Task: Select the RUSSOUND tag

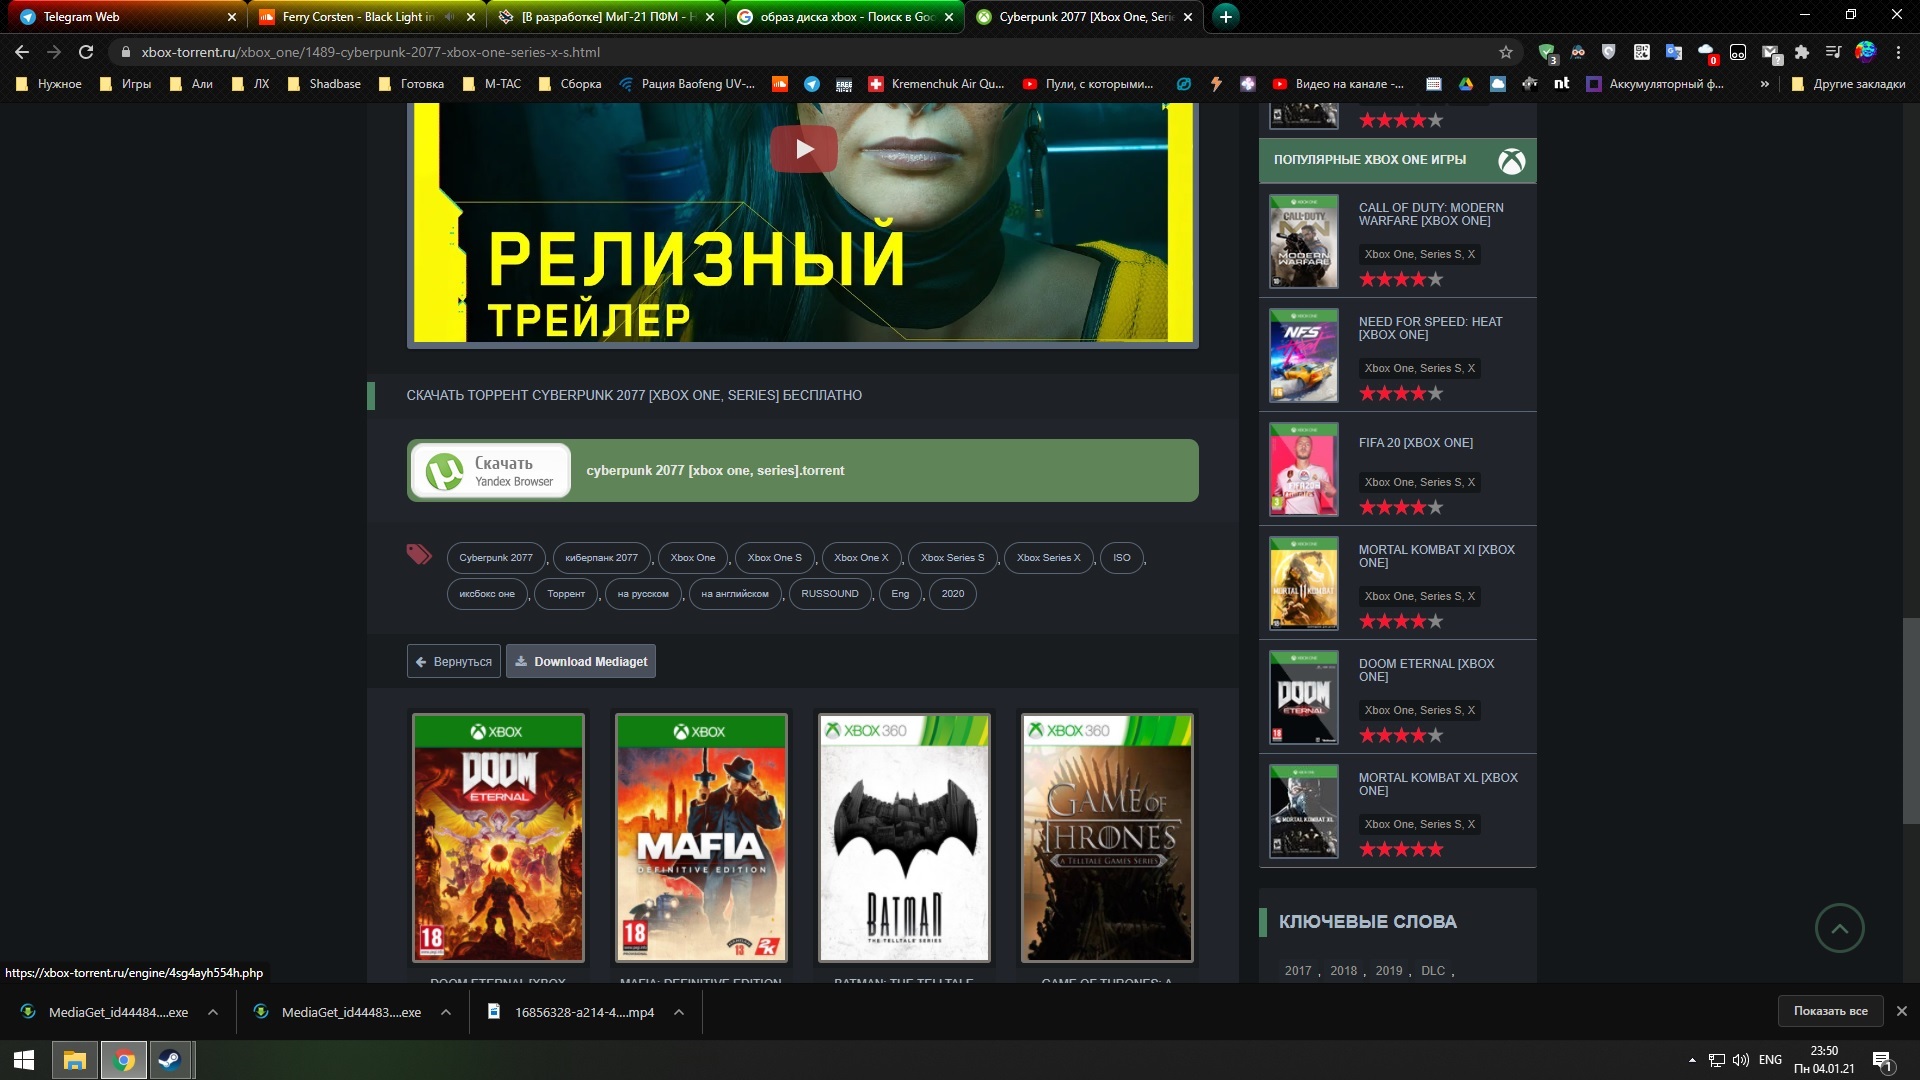Action: (830, 594)
